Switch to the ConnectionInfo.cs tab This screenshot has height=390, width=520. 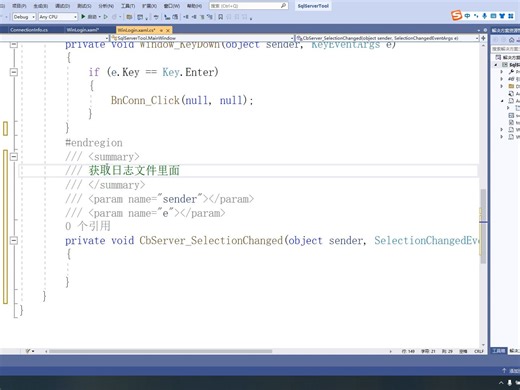[29, 30]
